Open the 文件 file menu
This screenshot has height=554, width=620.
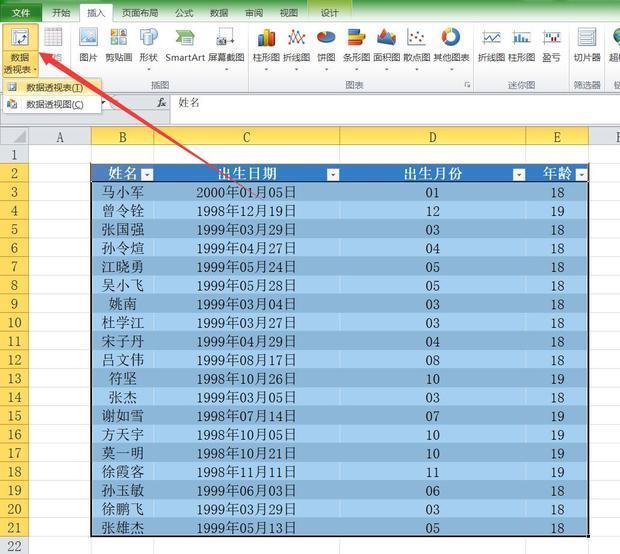coord(21,13)
